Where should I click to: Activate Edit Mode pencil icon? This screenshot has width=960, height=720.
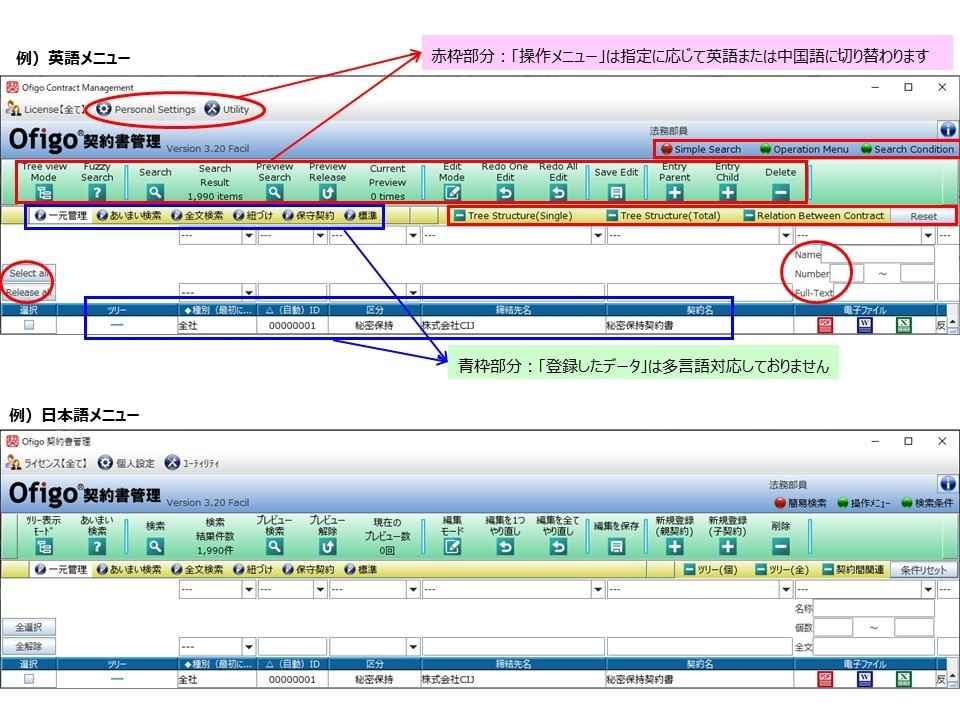click(452, 193)
